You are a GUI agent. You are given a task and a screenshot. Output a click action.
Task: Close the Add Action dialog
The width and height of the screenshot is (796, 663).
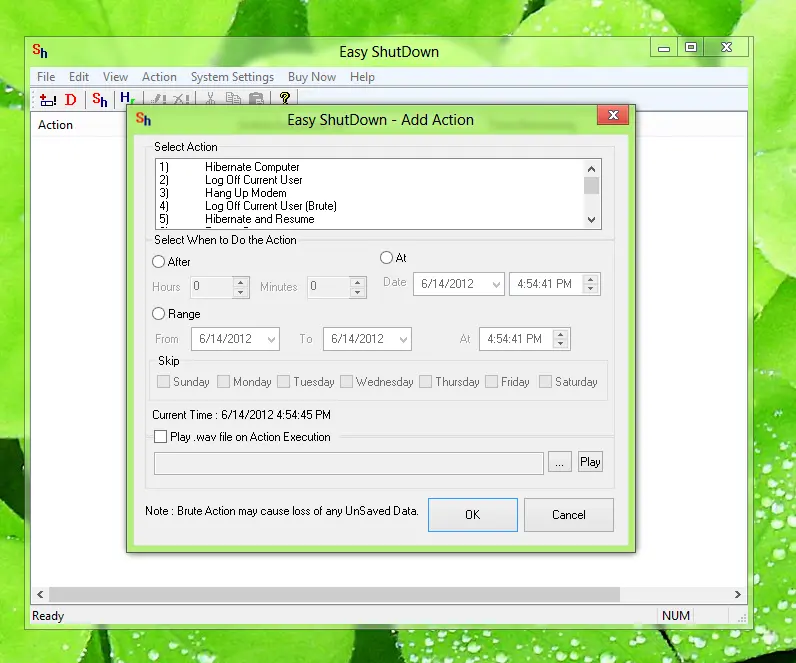tap(613, 115)
